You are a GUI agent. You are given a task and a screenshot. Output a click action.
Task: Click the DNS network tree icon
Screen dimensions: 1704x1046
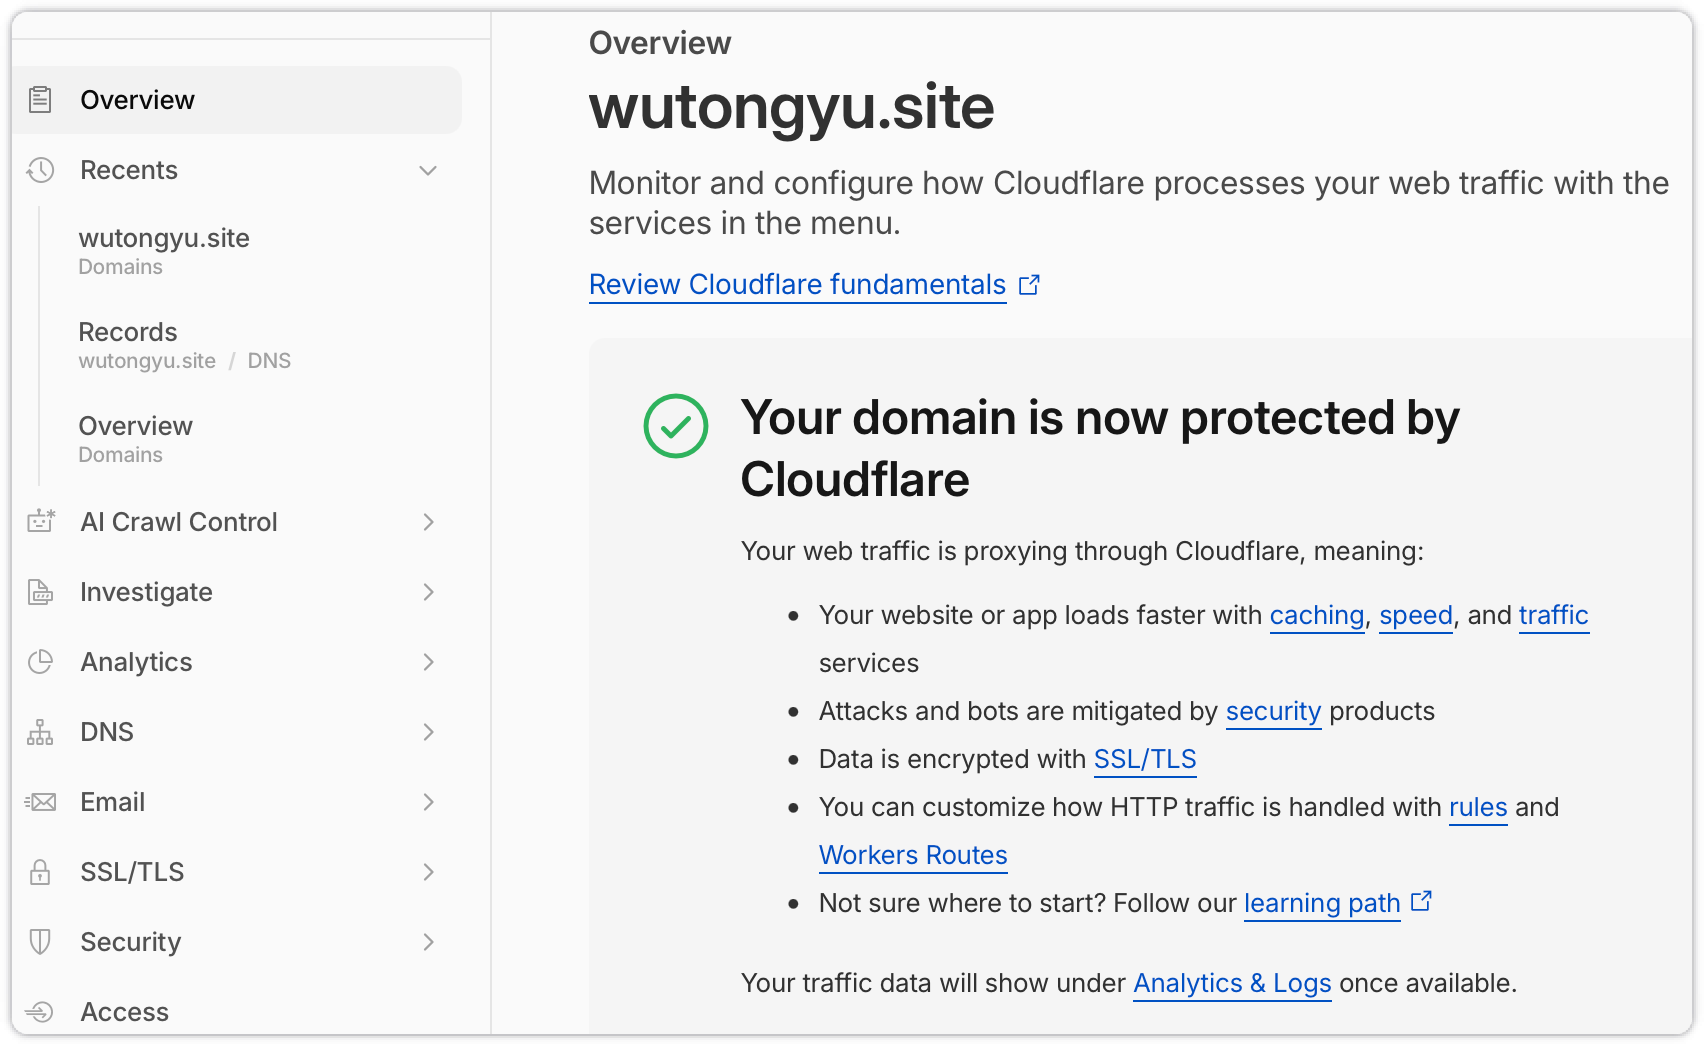tap(40, 732)
